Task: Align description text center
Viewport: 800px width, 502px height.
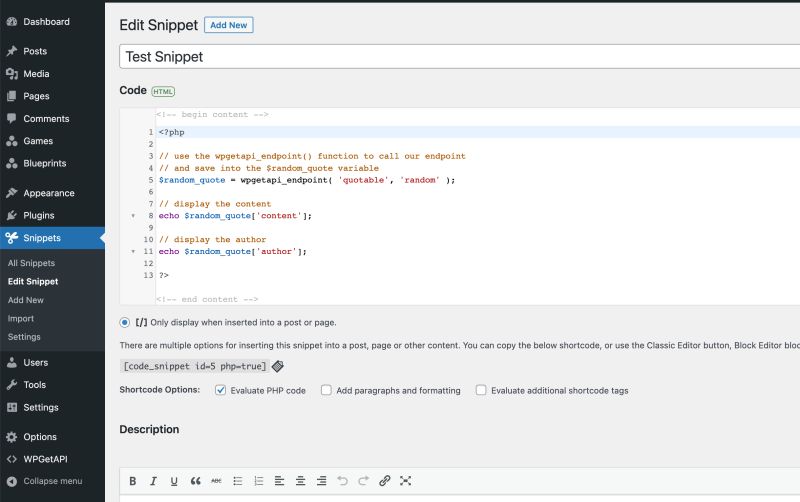Action: coord(301,481)
